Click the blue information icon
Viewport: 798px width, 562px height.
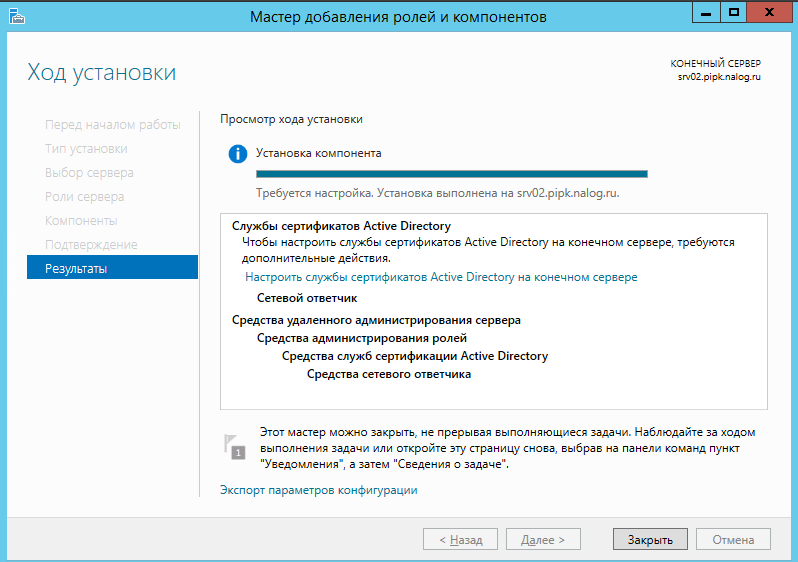click(x=238, y=154)
